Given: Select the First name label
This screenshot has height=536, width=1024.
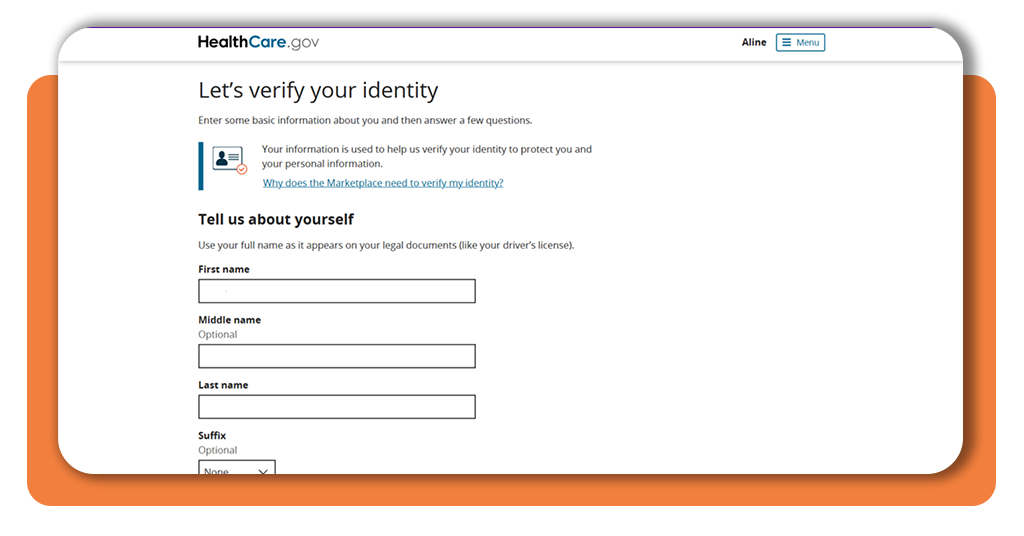Looking at the screenshot, I should pyautogui.click(x=224, y=269).
